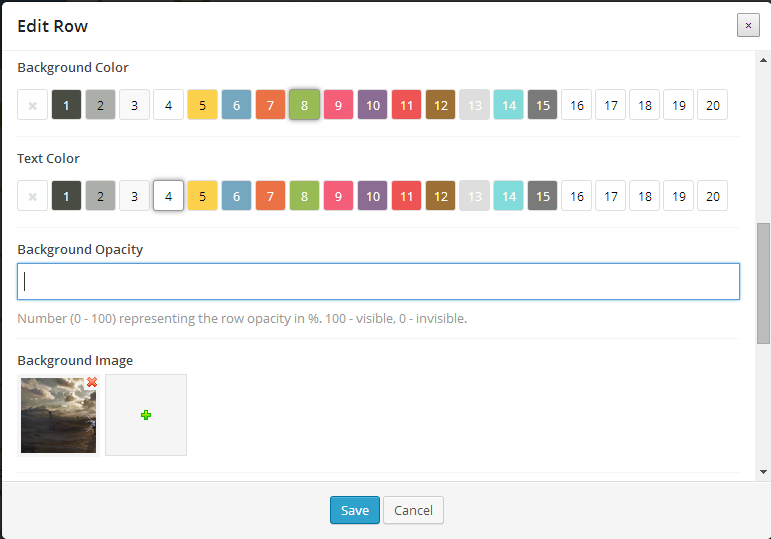The width and height of the screenshot is (771, 539).
Task: Pick Background Color swatch 11 red
Action: tap(407, 105)
